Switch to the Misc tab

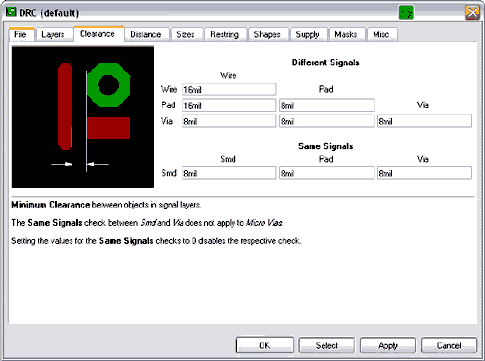coord(382,34)
